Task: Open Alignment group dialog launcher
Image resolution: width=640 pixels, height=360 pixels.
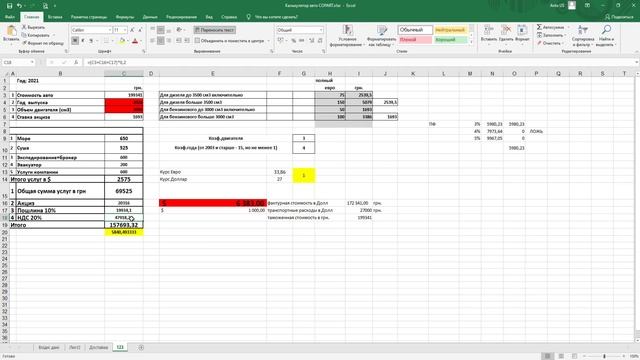Action: (x=272, y=51)
